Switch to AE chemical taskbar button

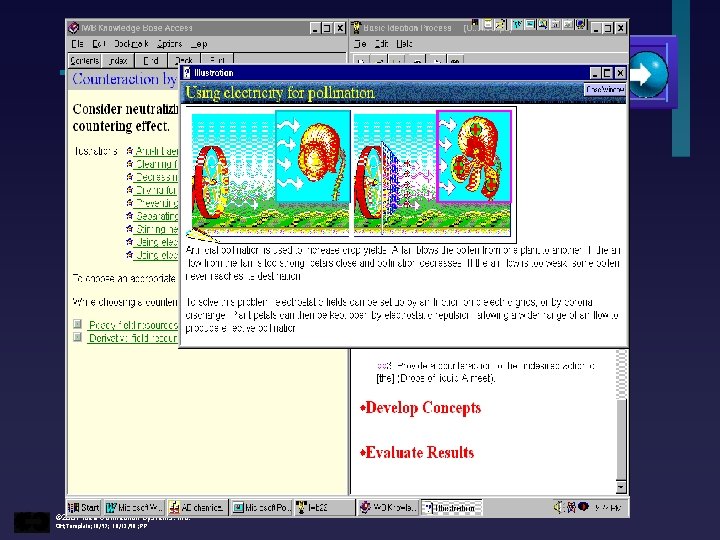pos(197,507)
